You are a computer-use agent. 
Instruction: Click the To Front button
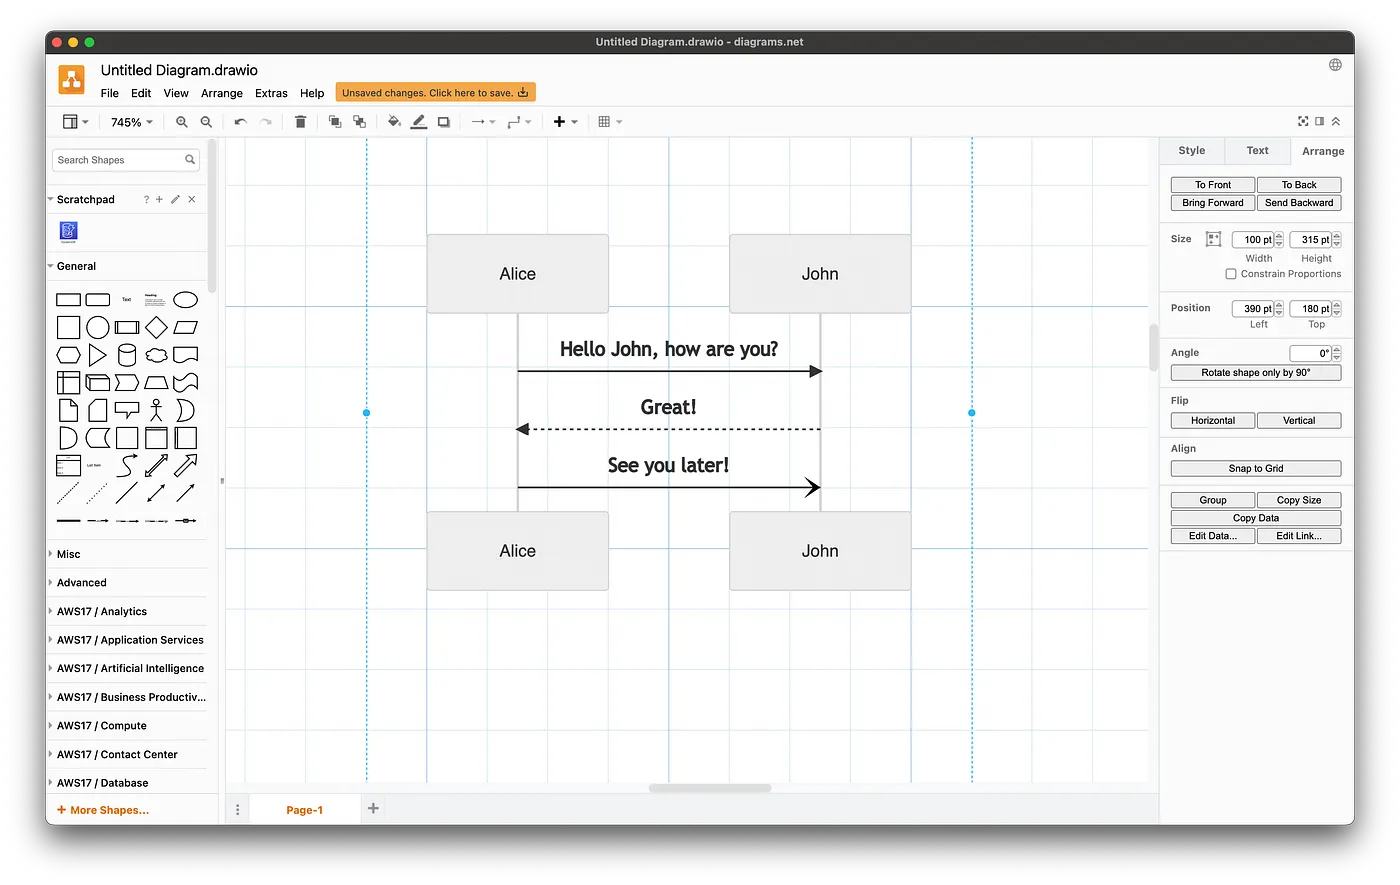click(1211, 184)
